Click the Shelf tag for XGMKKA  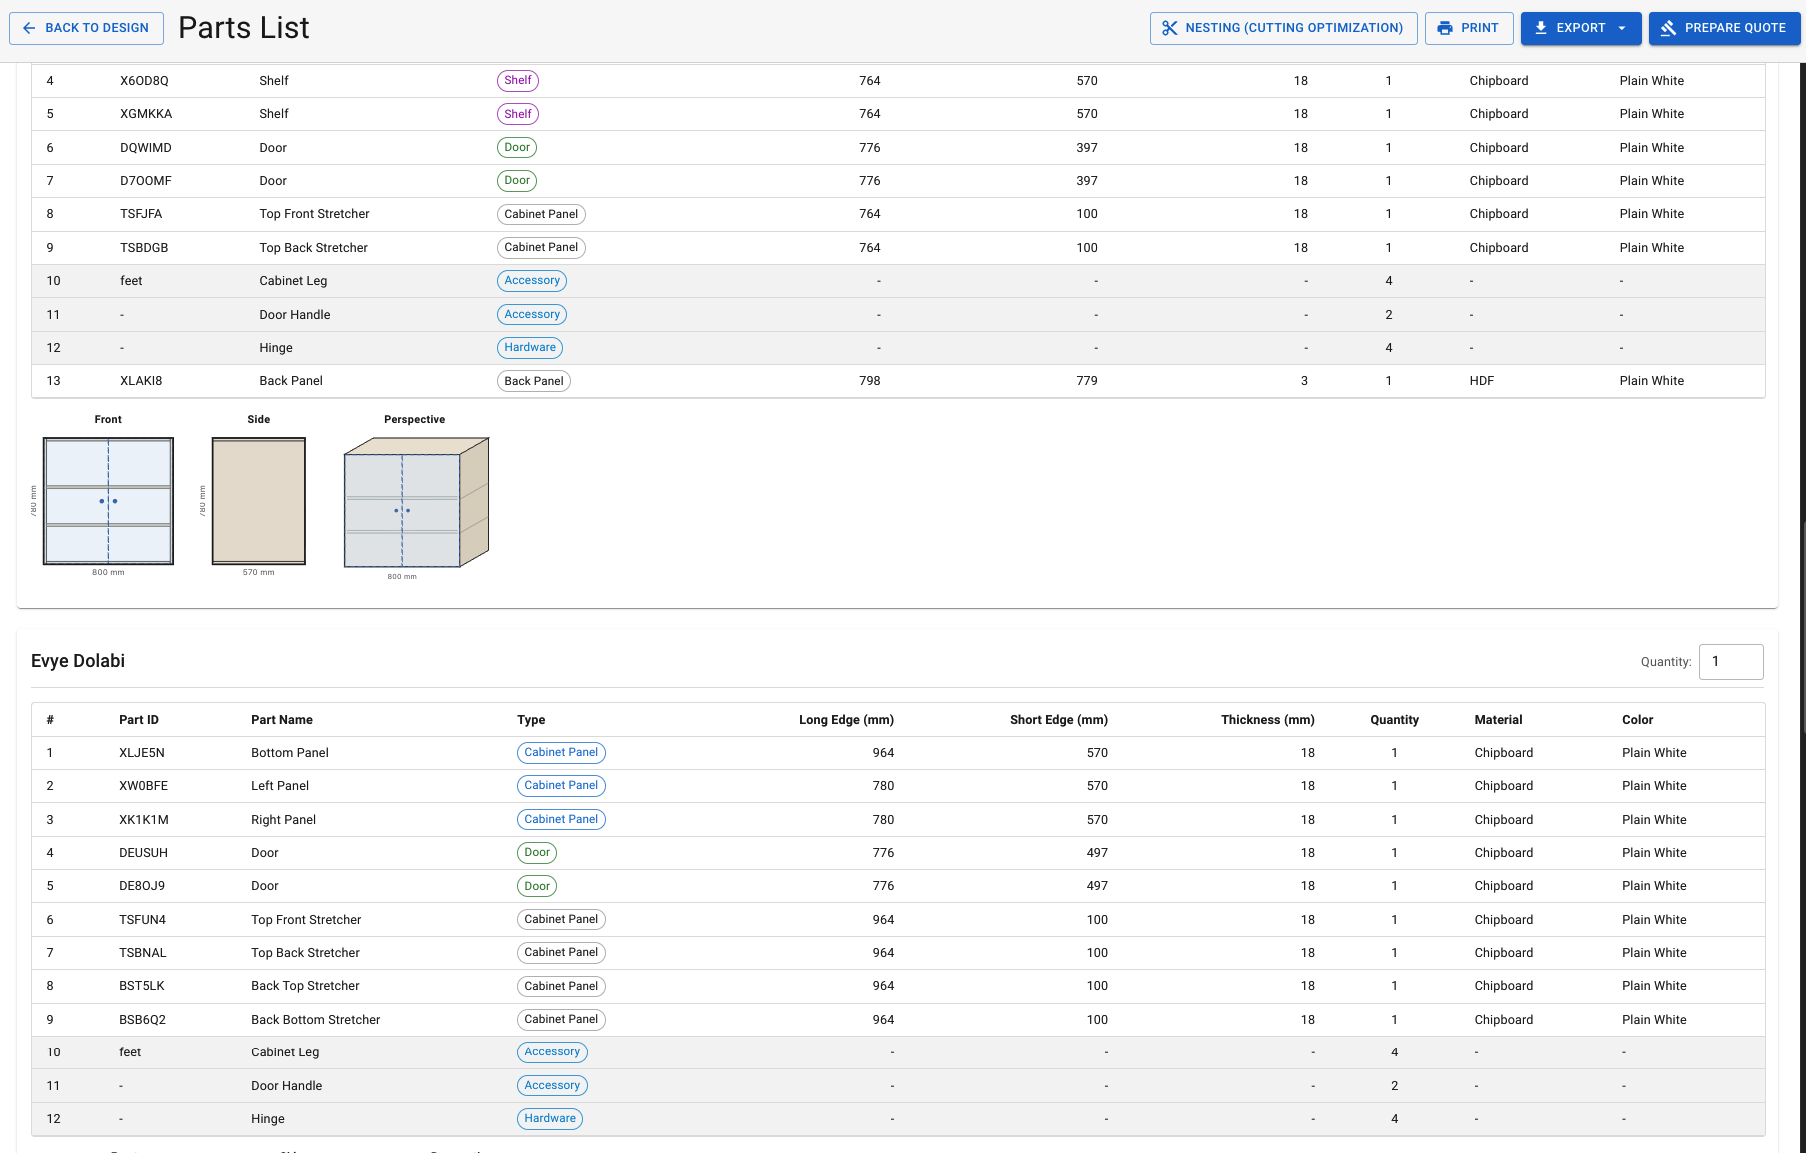(518, 114)
